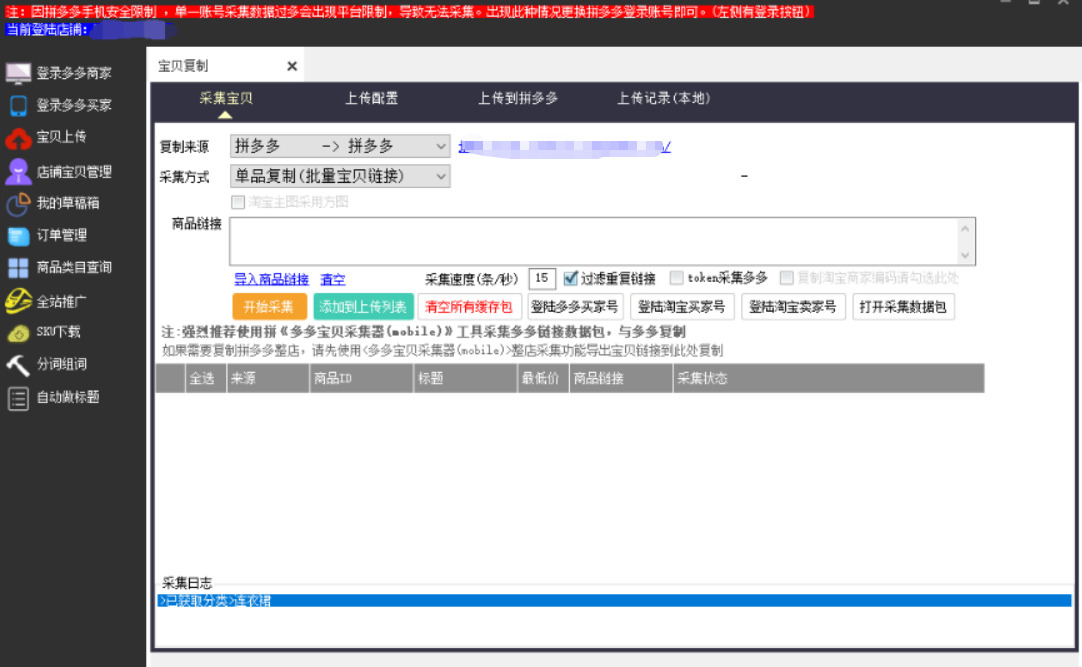Image resolution: width=1082 pixels, height=667 pixels.
Task: Click the 分词组词 hammer icon
Action: (x=18, y=364)
